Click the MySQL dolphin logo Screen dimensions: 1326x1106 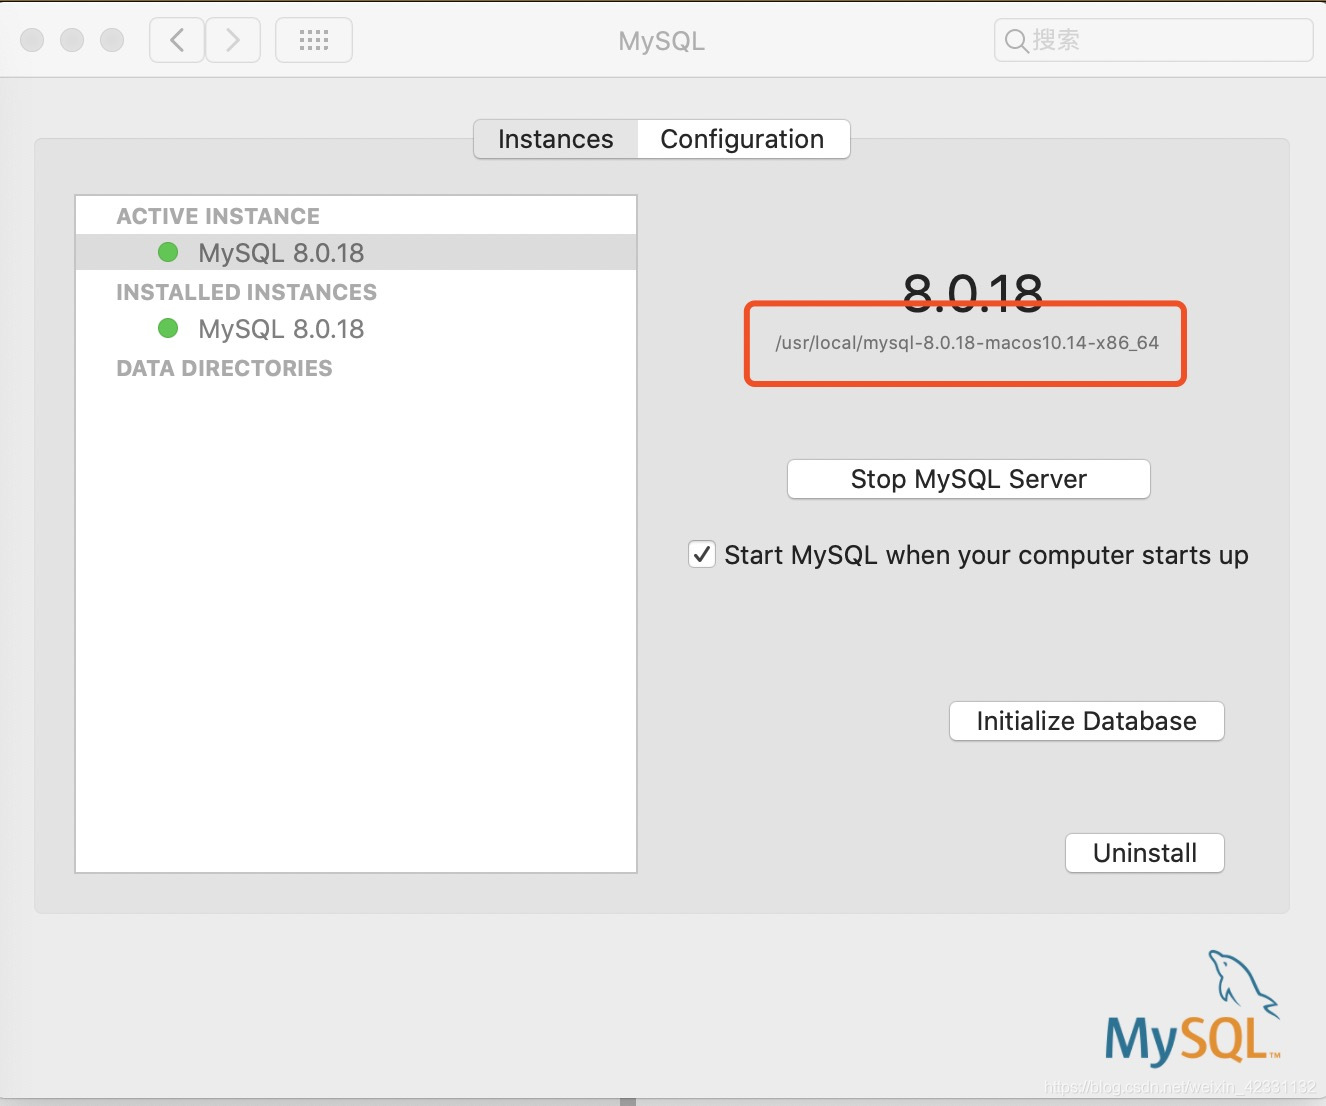[x=1192, y=1008]
